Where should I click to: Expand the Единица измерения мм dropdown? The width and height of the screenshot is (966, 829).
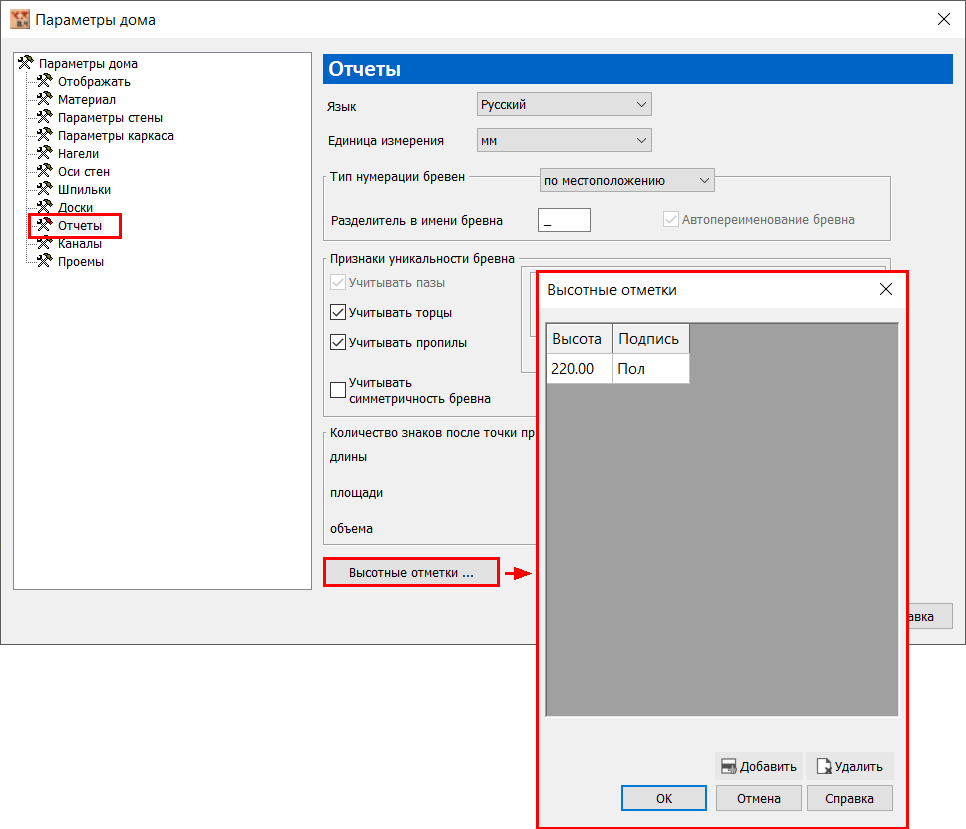point(564,140)
